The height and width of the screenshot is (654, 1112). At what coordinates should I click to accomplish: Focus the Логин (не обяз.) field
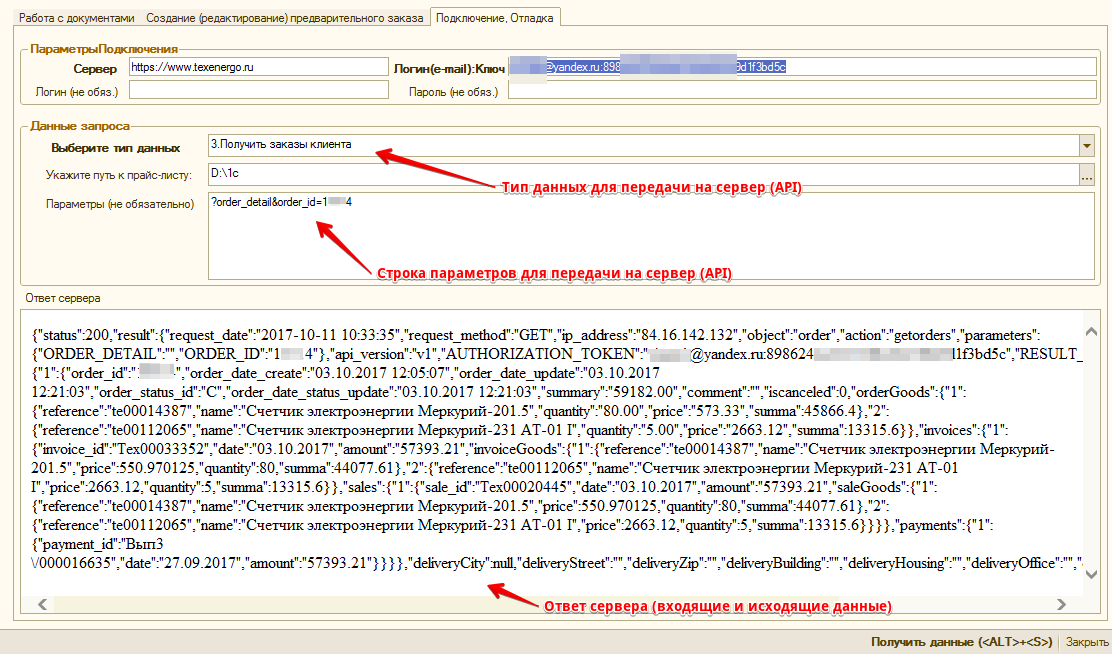tap(257, 91)
